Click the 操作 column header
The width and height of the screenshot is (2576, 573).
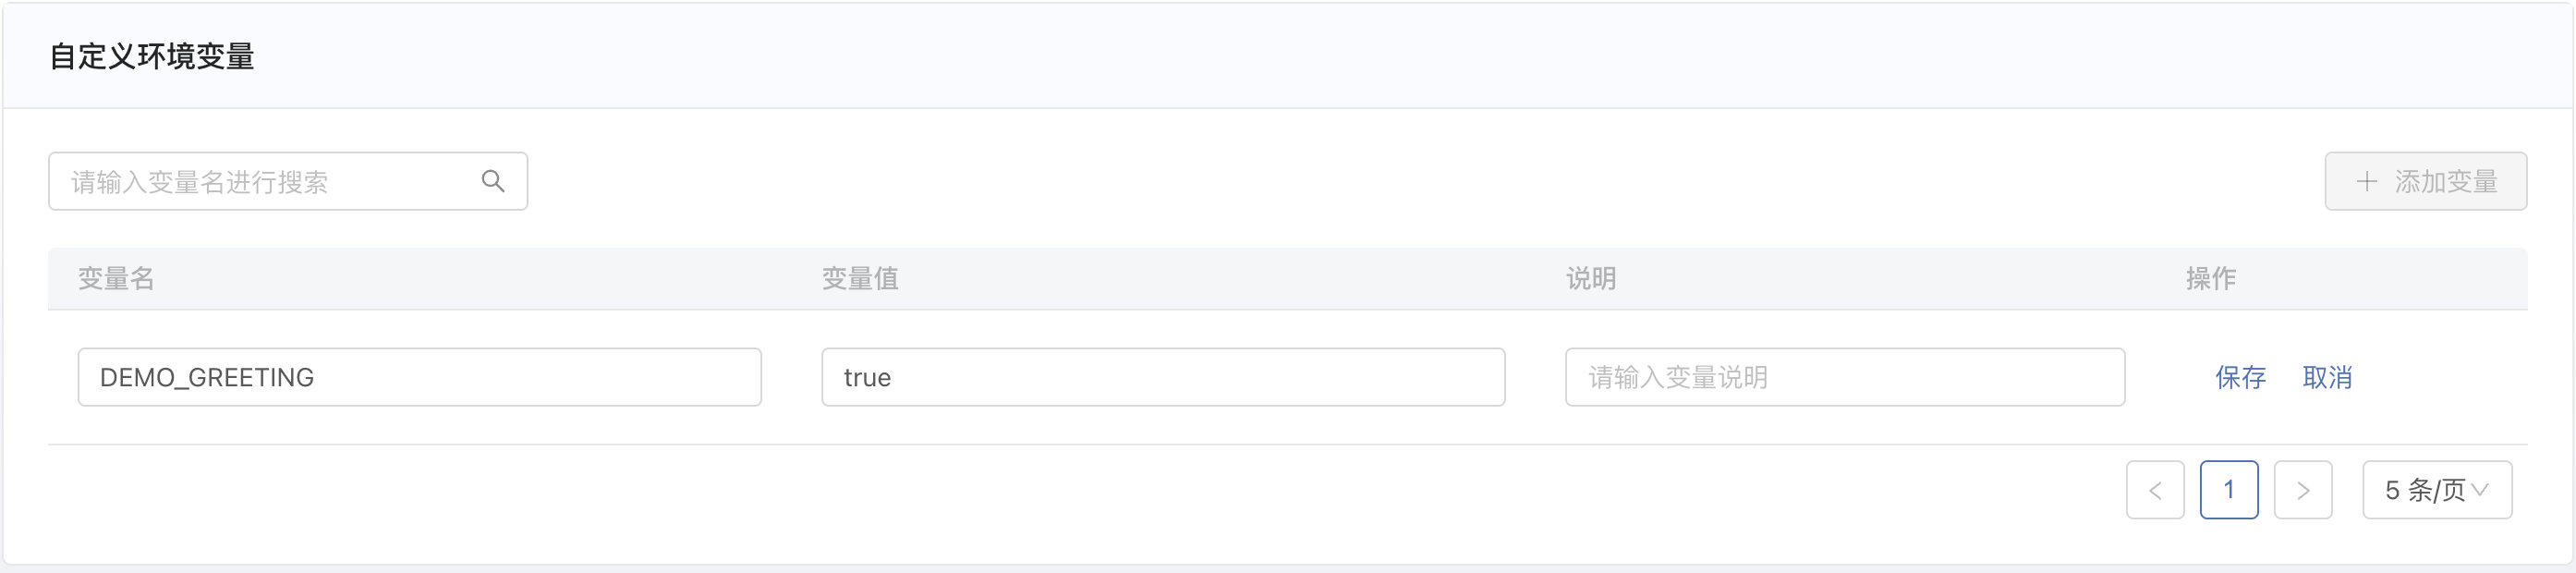click(2211, 278)
